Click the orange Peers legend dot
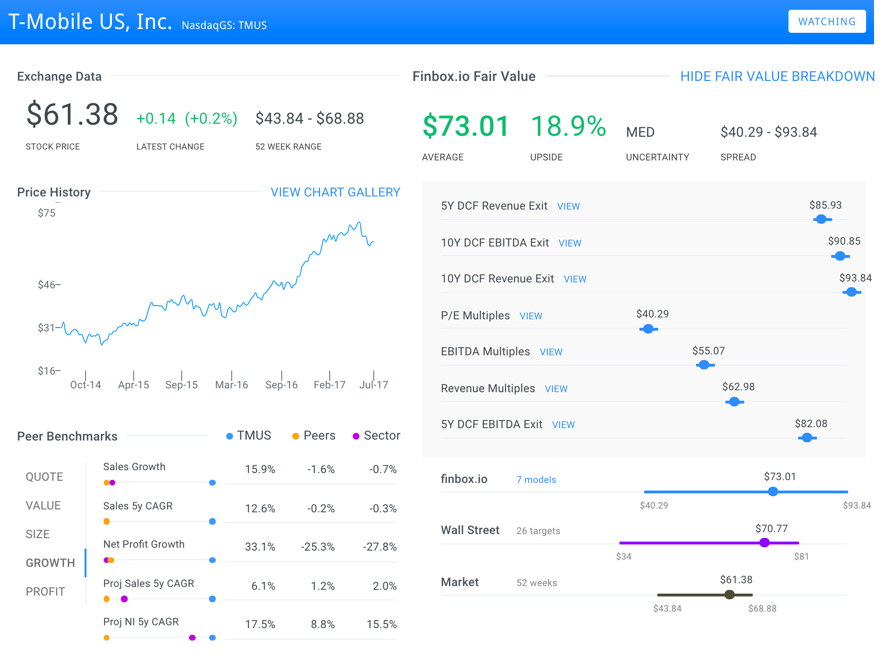This screenshot has width=891, height=659. (295, 436)
